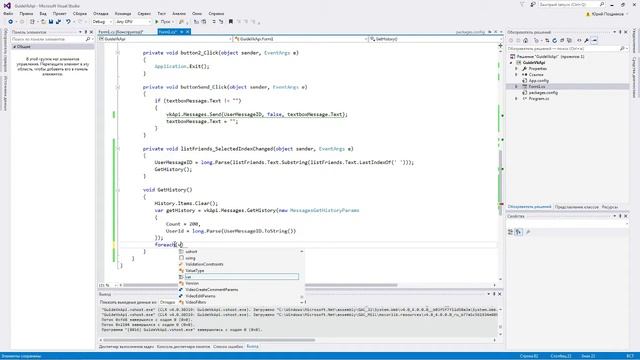
Task: Click the Refresh icon in Solution Explorer
Action: (x=554, y=40)
